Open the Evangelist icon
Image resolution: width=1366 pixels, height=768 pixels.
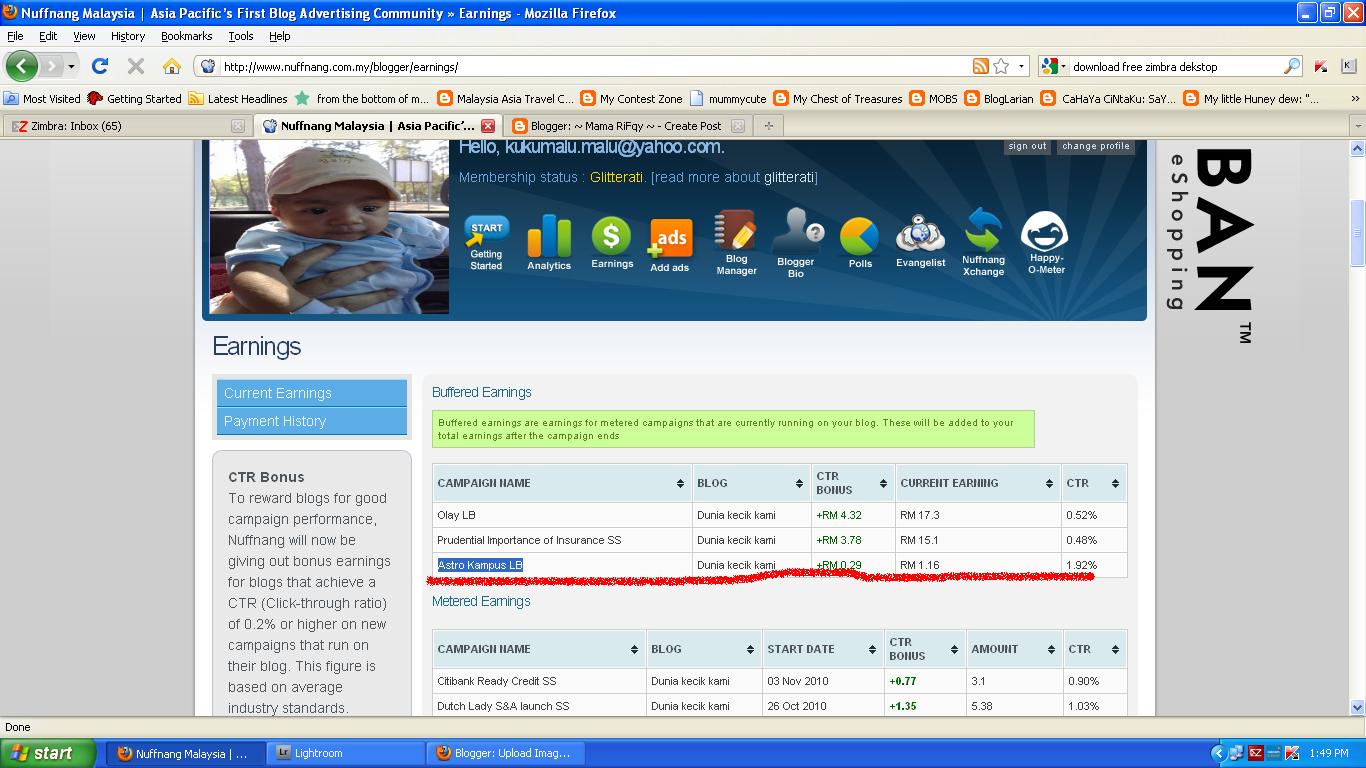click(x=920, y=241)
